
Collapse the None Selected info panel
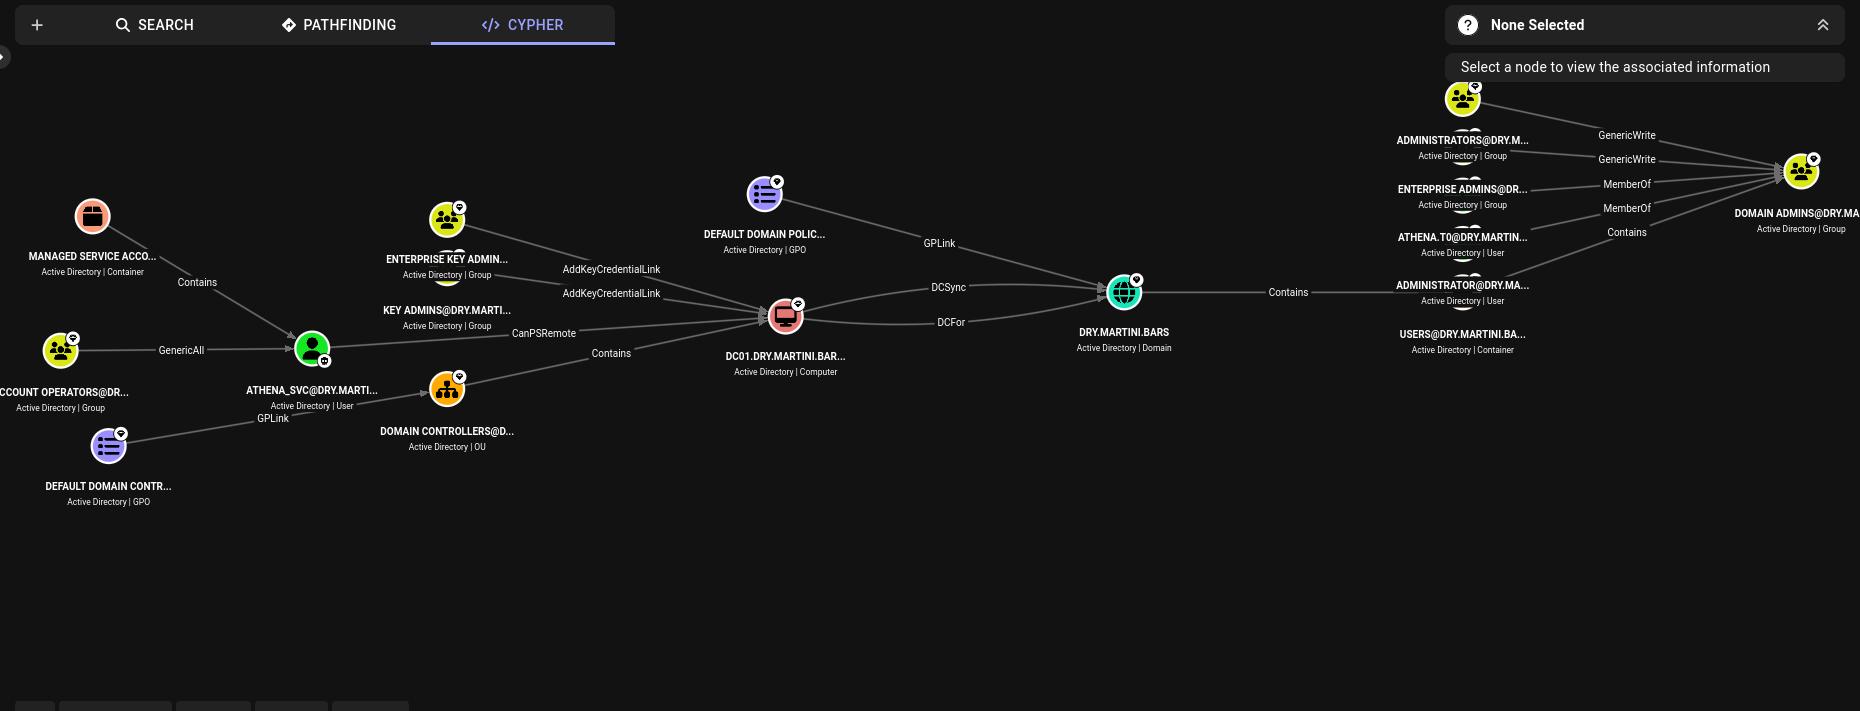[x=1823, y=25]
